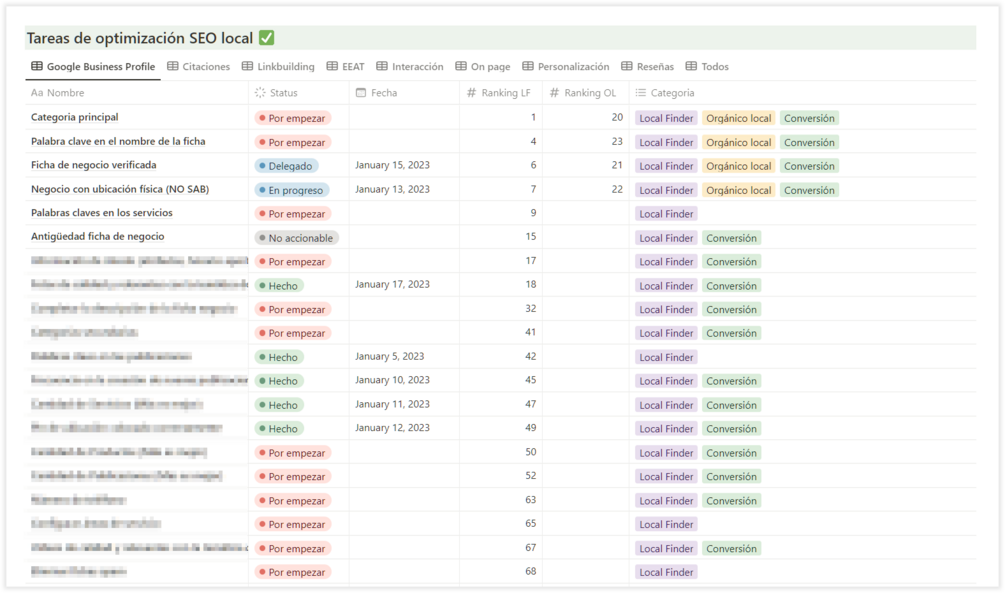Click the list icon beside Categoría header
1005x593 pixels.
[640, 93]
